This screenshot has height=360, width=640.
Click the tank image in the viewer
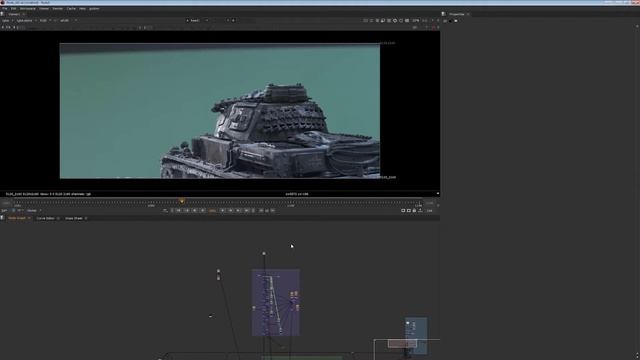coord(220,111)
